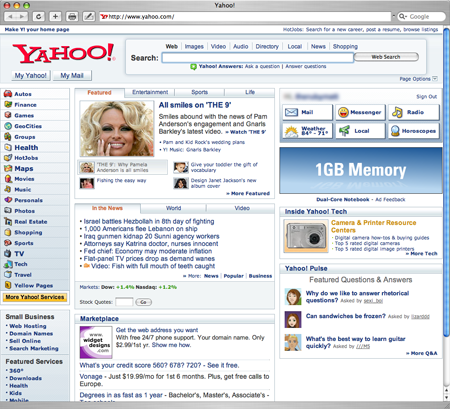Screen dimensions: 450x409
Task: Click the Yahoo! logo
Action: tap(64, 53)
